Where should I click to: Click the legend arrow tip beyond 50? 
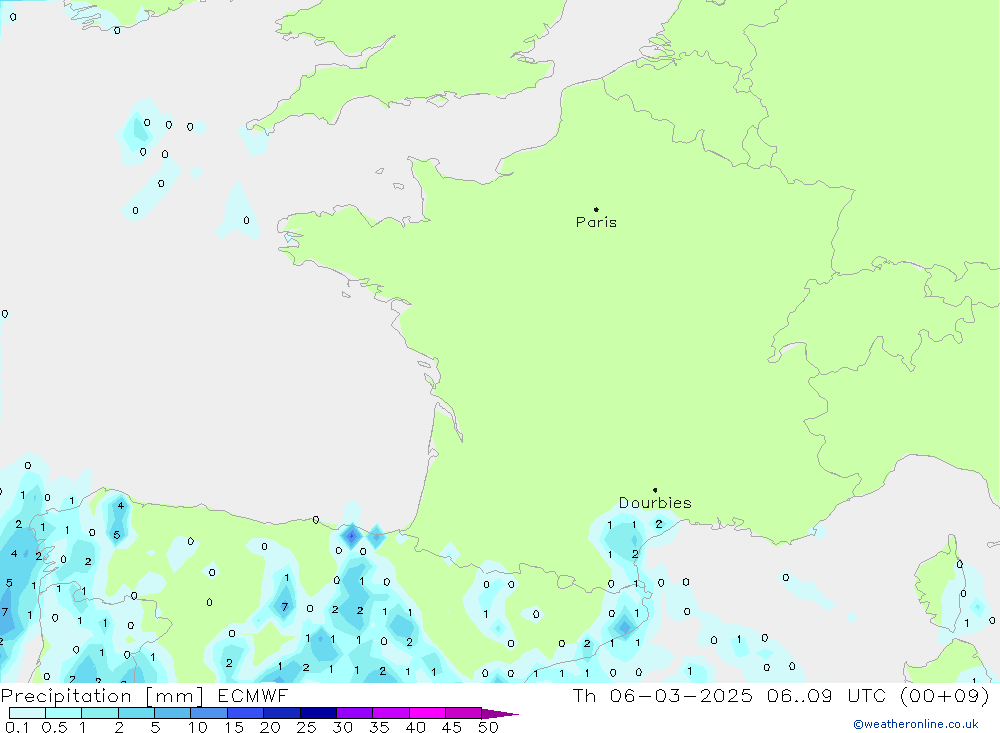(x=501, y=714)
